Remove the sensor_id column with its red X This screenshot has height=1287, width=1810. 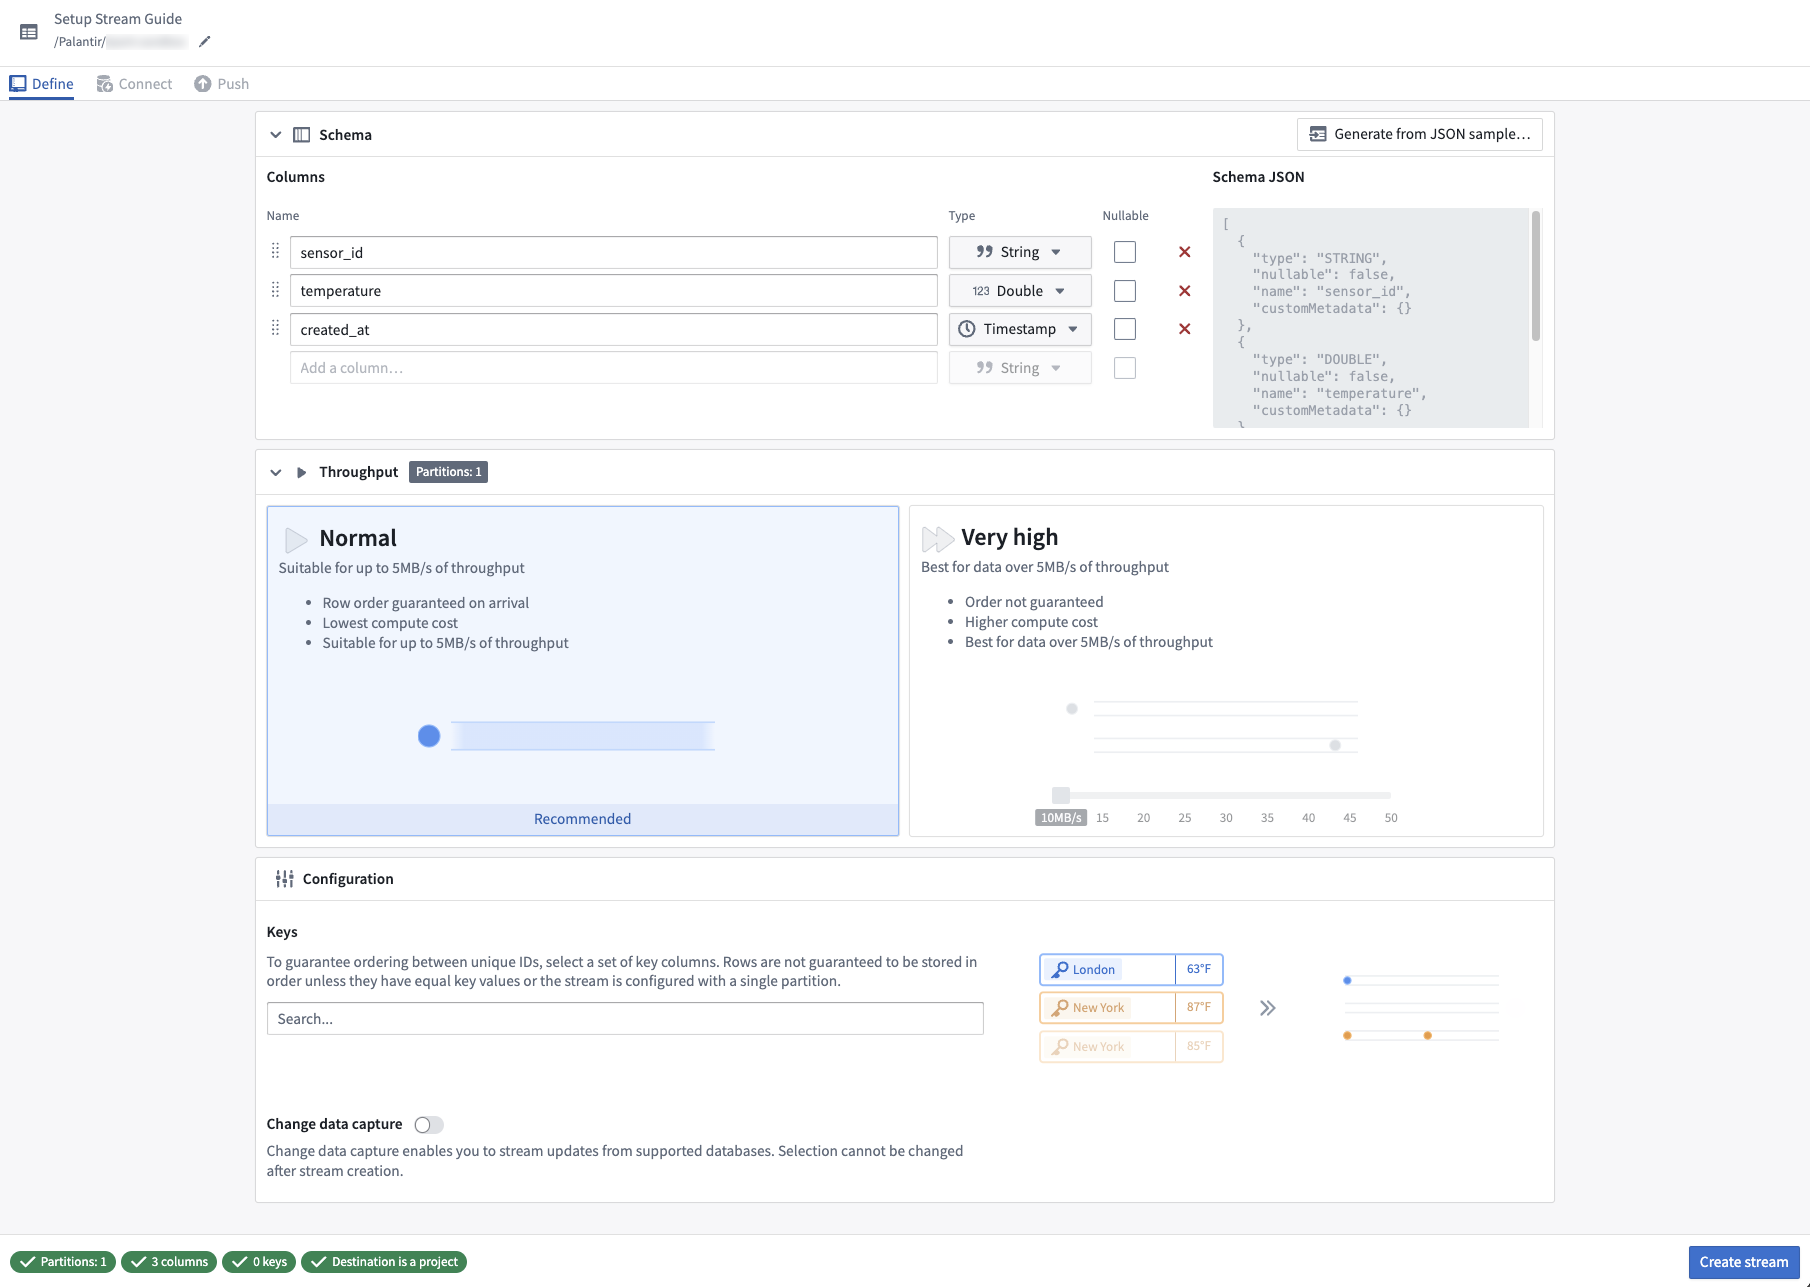point(1184,252)
